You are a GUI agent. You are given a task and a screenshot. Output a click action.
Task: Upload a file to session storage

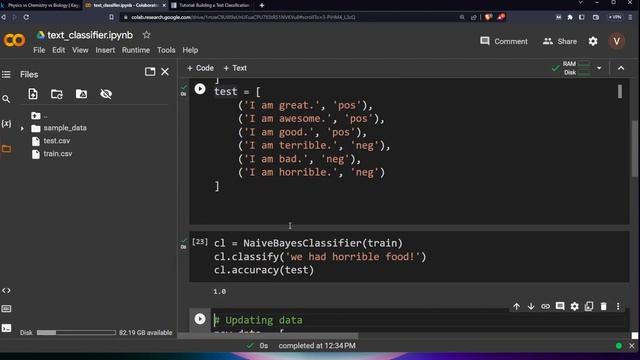coord(33,94)
